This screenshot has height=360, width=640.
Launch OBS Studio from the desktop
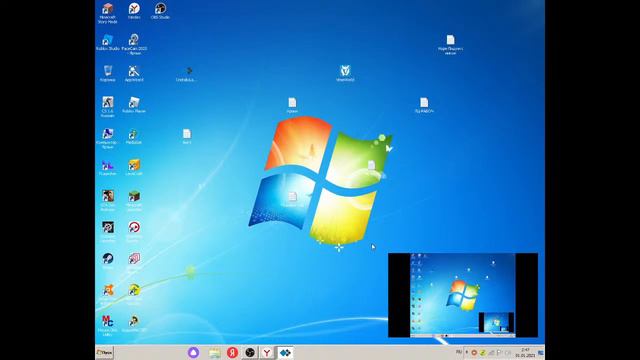[x=160, y=11]
